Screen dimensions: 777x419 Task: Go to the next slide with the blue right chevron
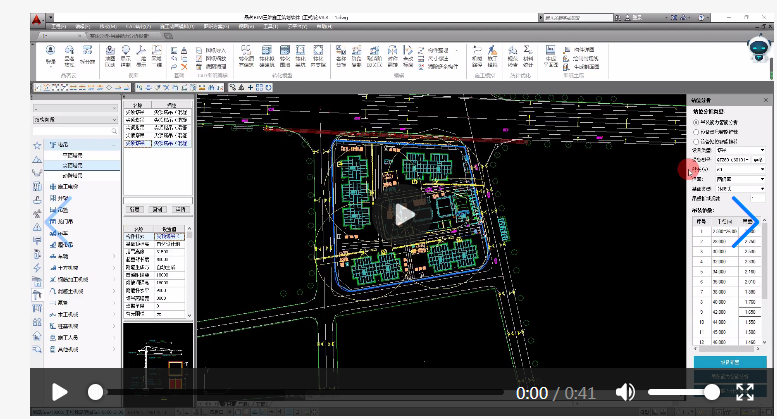(x=745, y=222)
